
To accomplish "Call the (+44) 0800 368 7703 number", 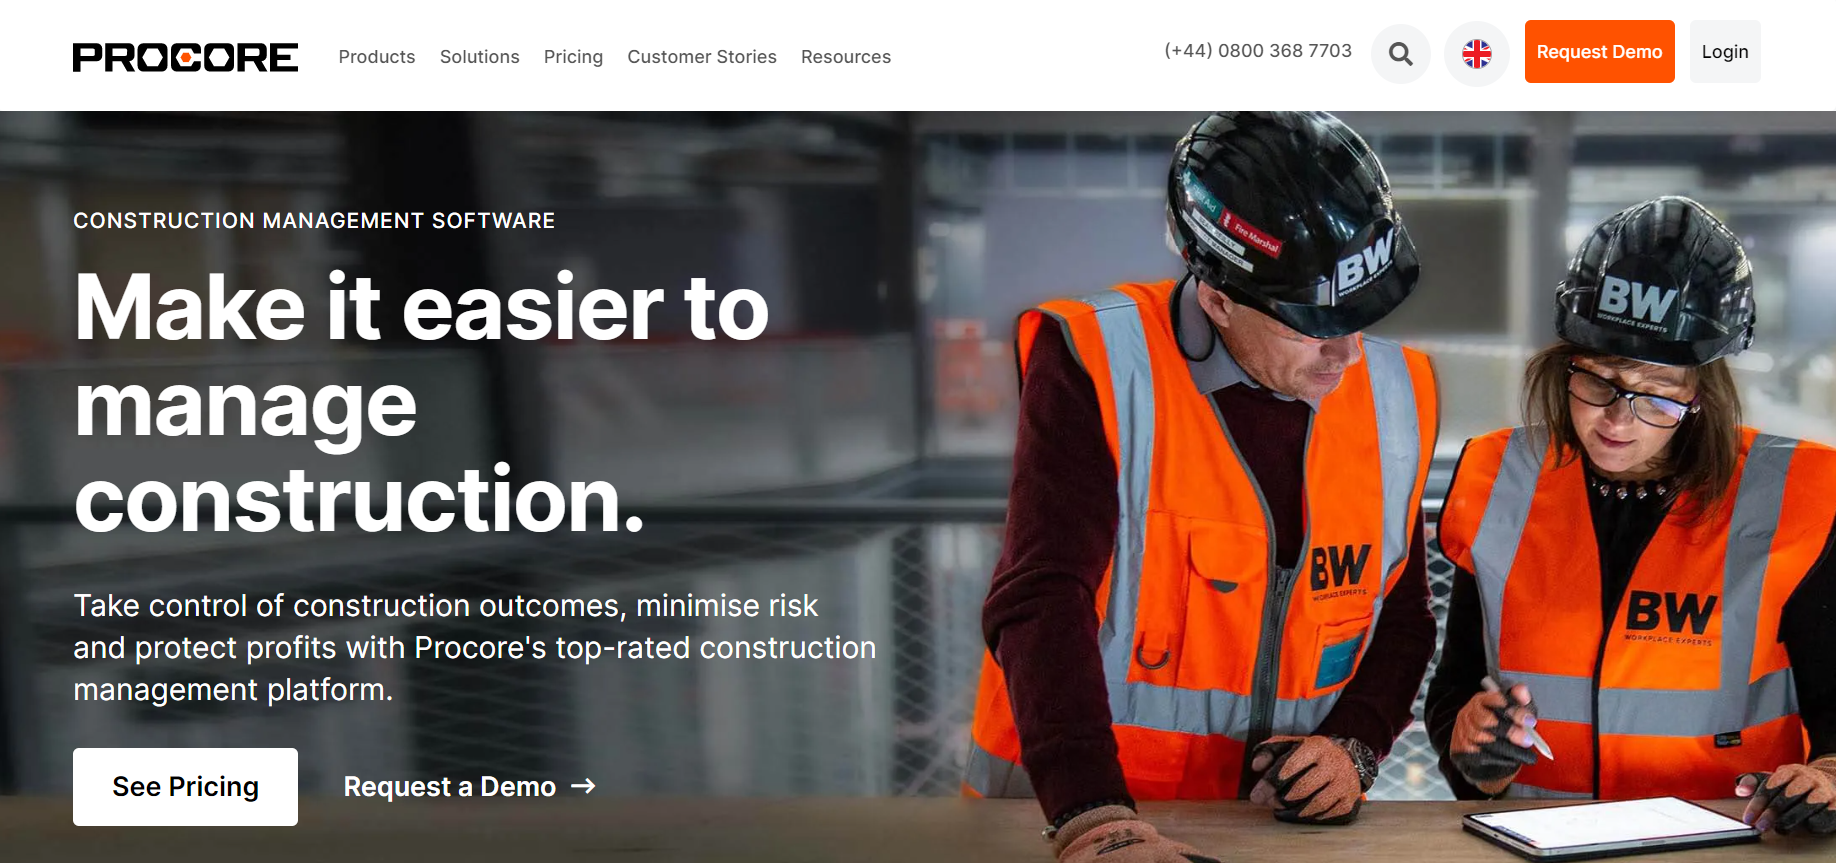I will click(1258, 51).
